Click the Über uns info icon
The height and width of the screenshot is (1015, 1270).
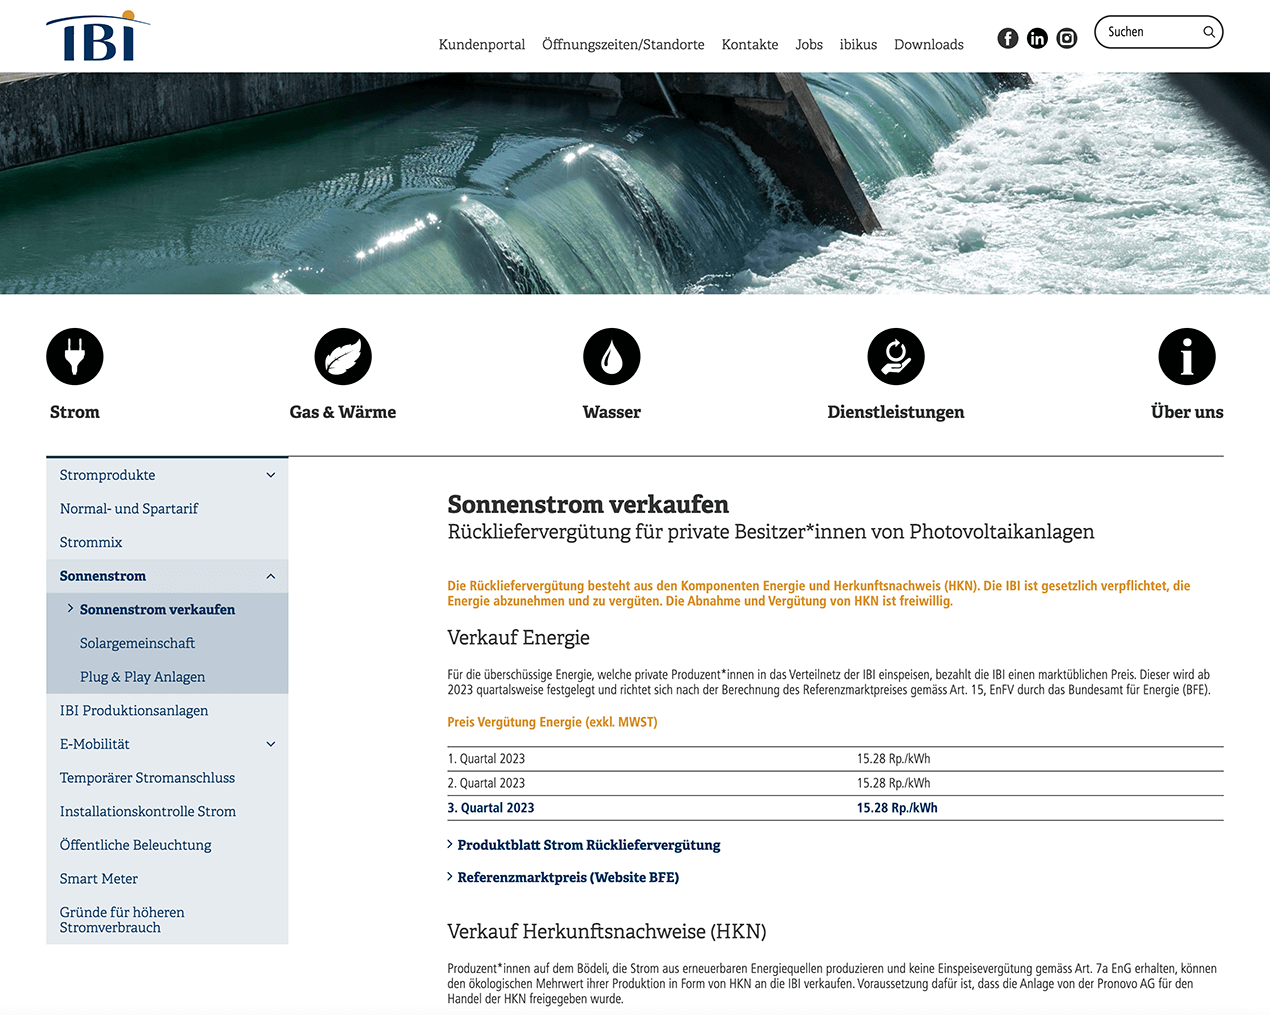click(x=1187, y=357)
